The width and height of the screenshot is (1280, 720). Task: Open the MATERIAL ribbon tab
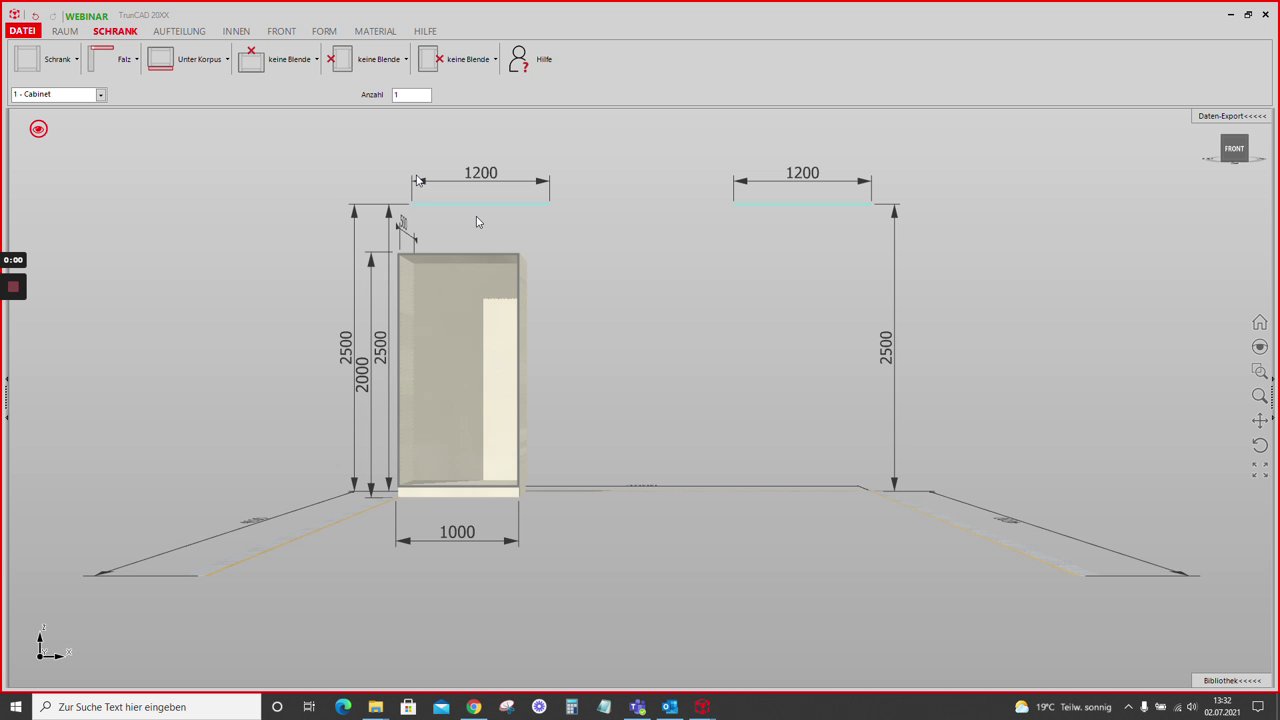tap(375, 31)
